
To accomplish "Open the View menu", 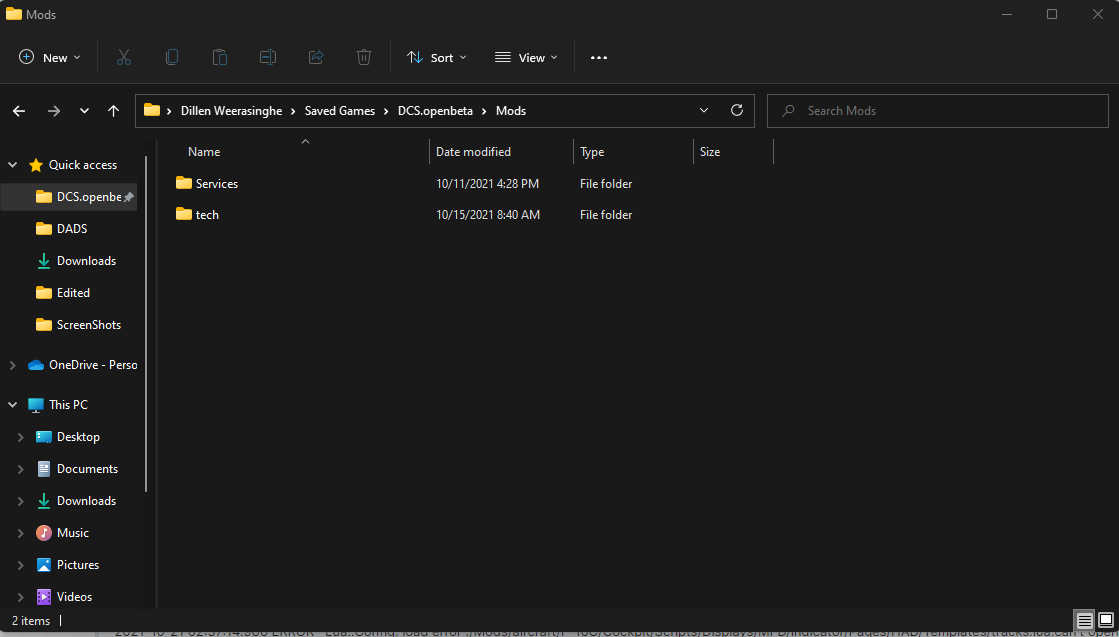I will pos(526,58).
